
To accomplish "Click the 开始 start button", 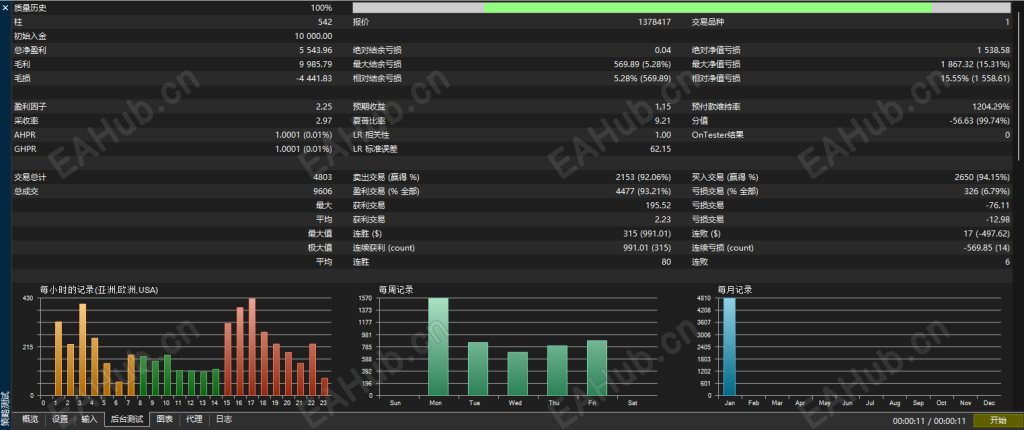I will click(997, 420).
